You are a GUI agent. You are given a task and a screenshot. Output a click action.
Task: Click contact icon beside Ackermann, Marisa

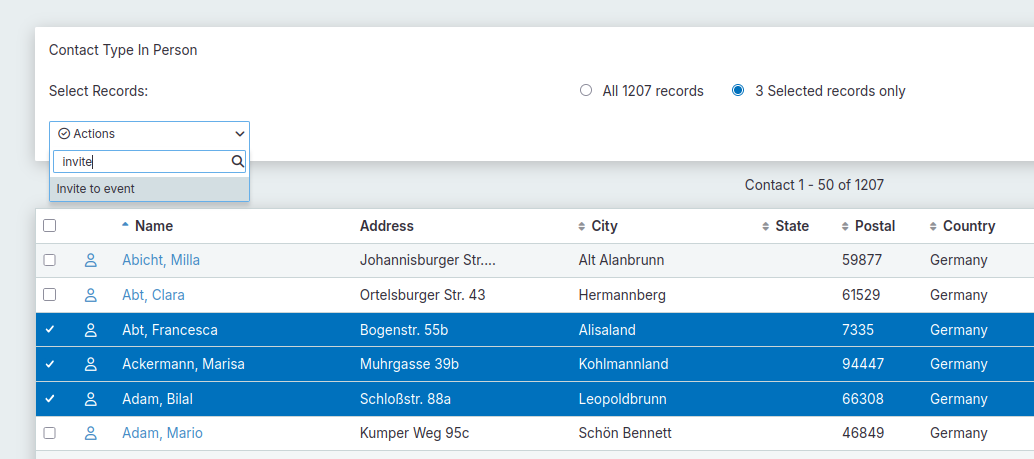pos(91,364)
